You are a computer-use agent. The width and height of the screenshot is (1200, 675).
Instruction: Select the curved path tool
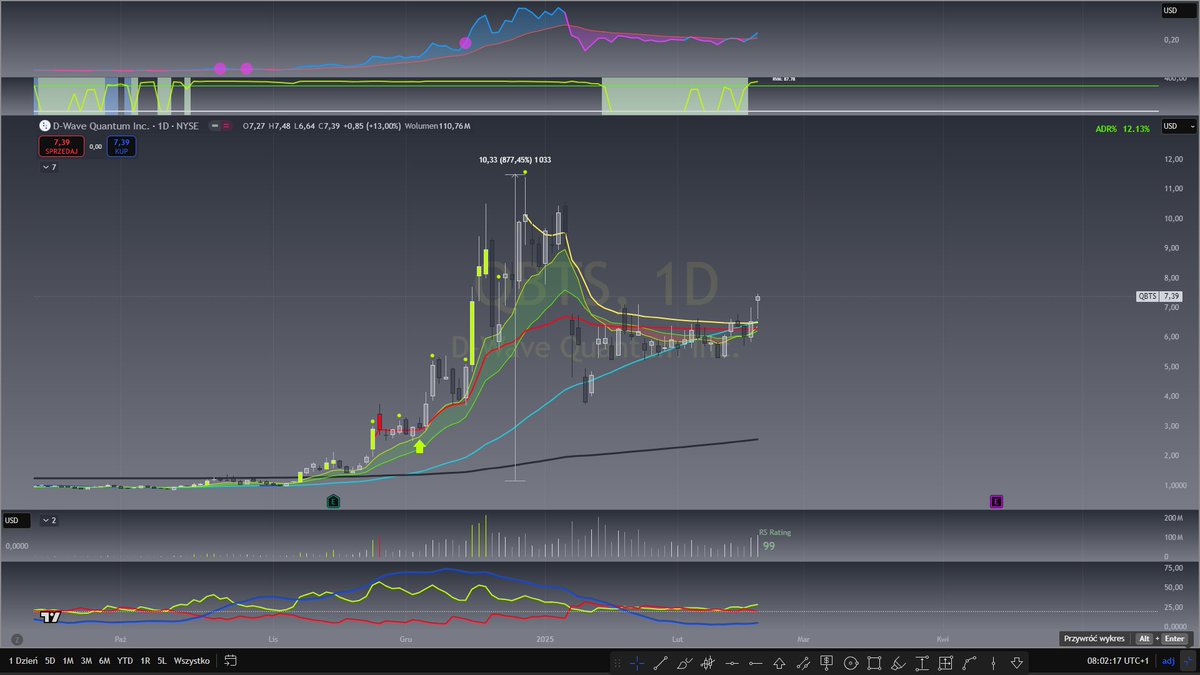point(969,663)
